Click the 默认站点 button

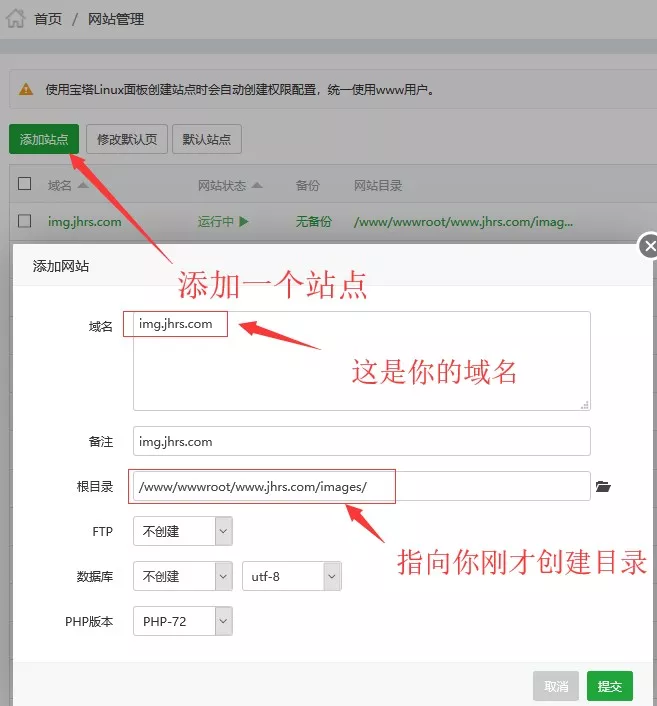(x=207, y=139)
